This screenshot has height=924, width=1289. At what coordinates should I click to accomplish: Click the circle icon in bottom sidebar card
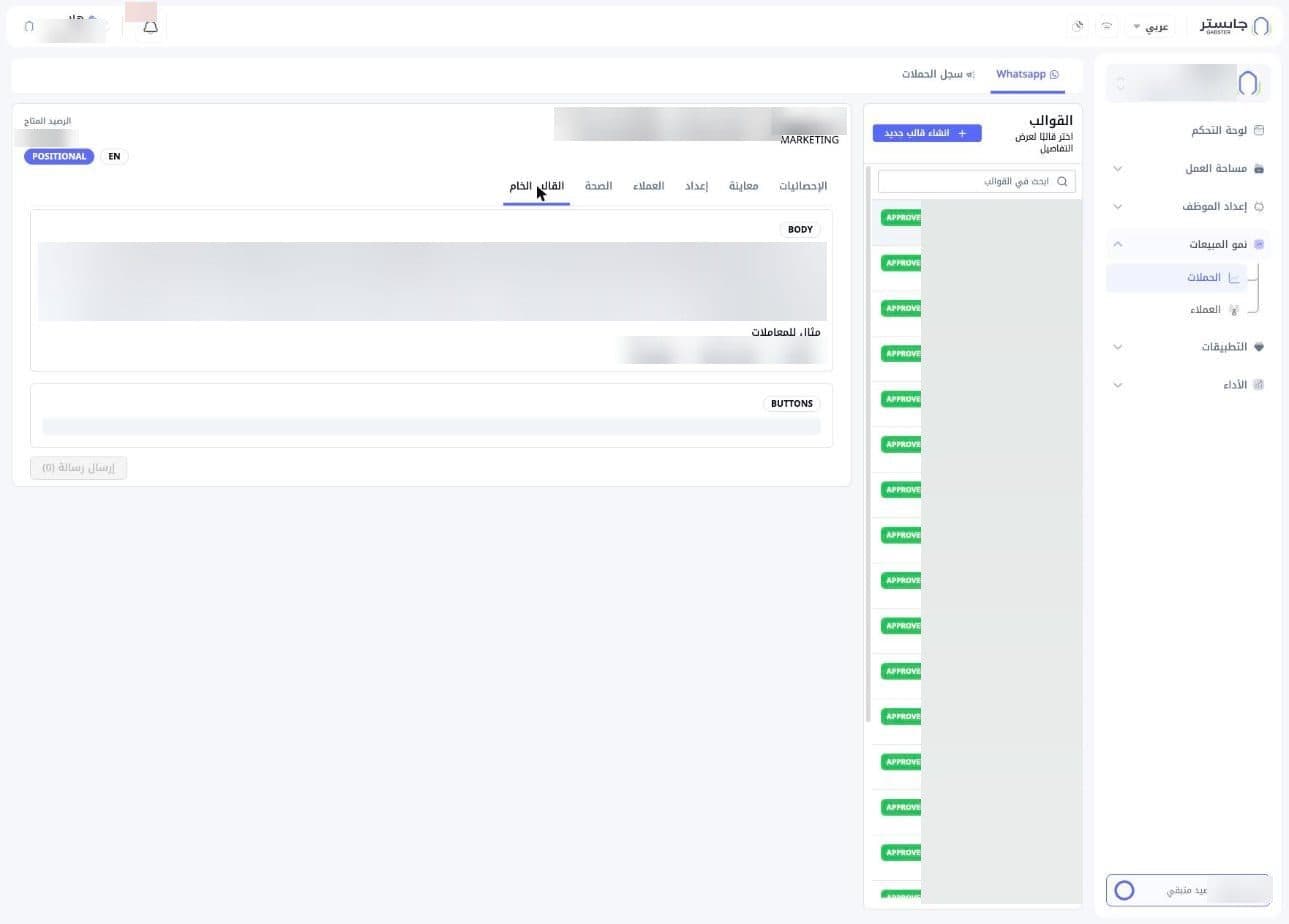(x=1124, y=890)
